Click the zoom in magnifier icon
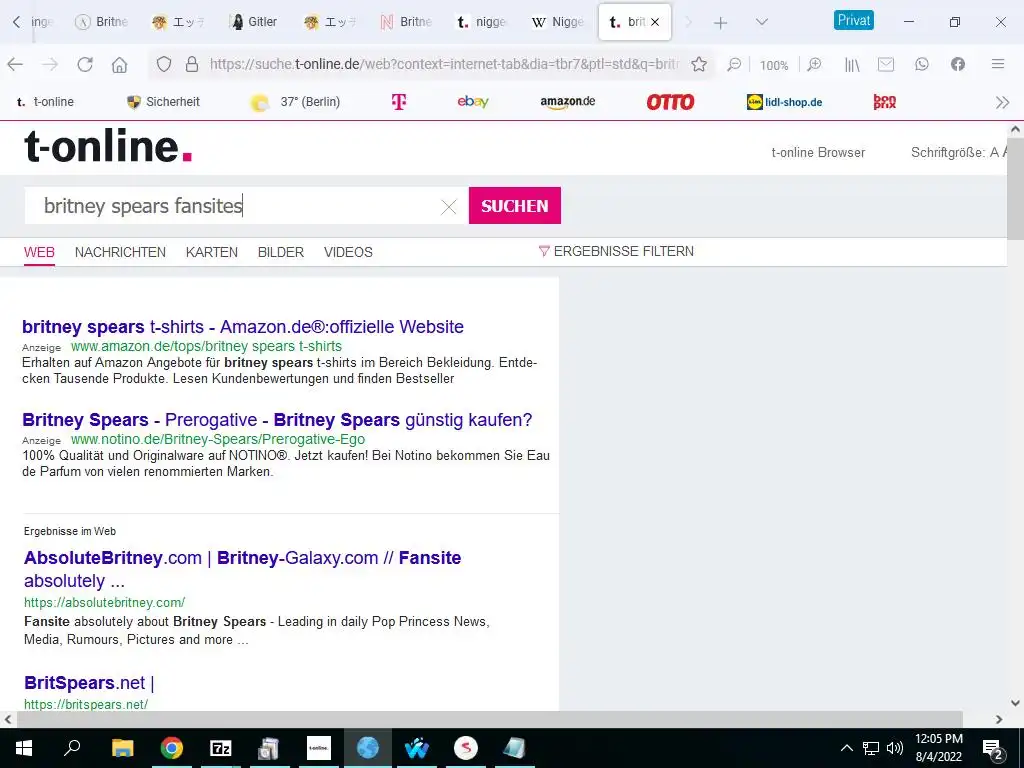This screenshot has width=1024, height=768. coord(814,64)
